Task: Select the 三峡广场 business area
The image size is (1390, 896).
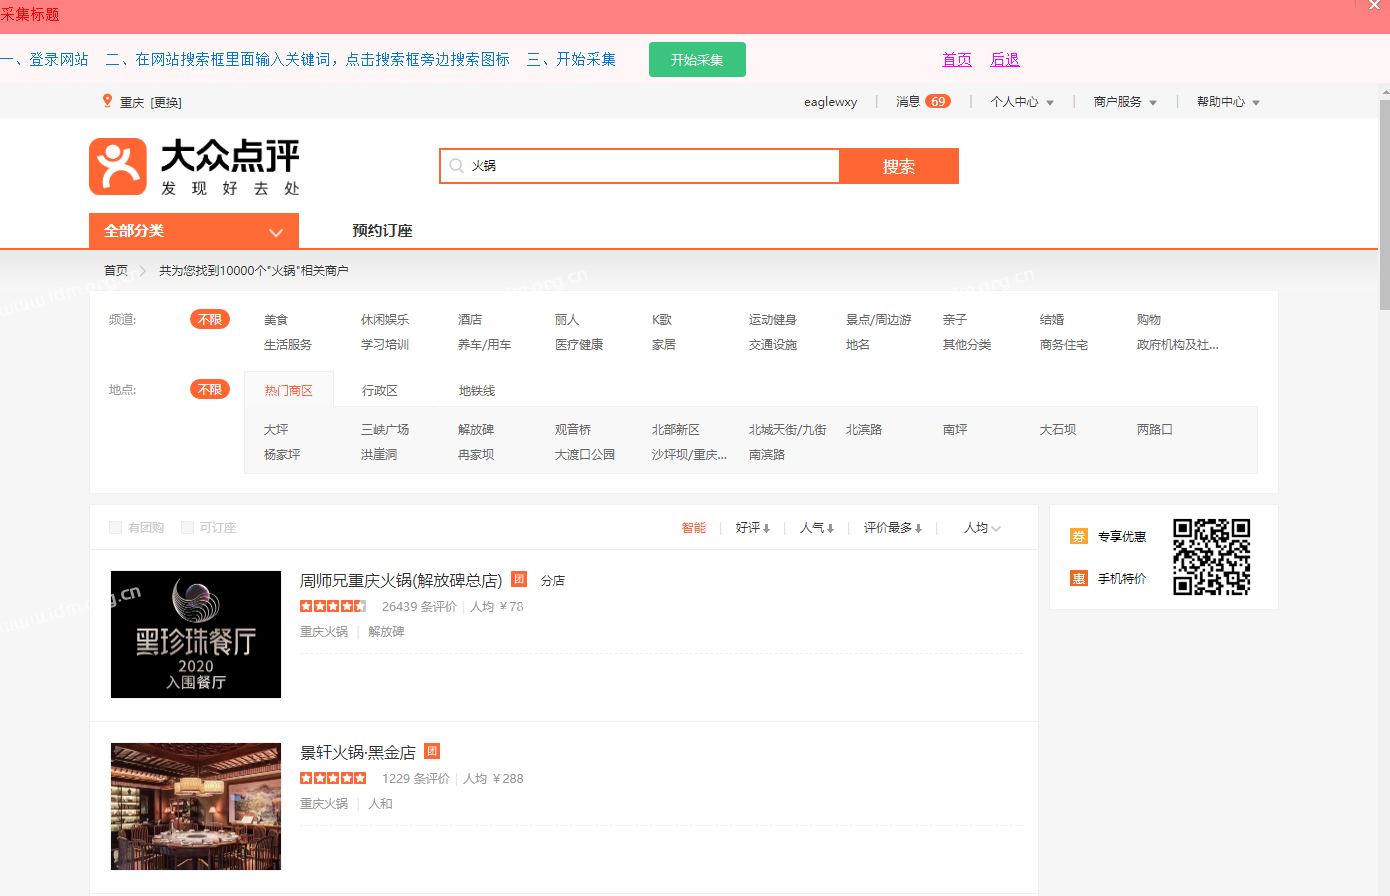Action: (x=385, y=430)
